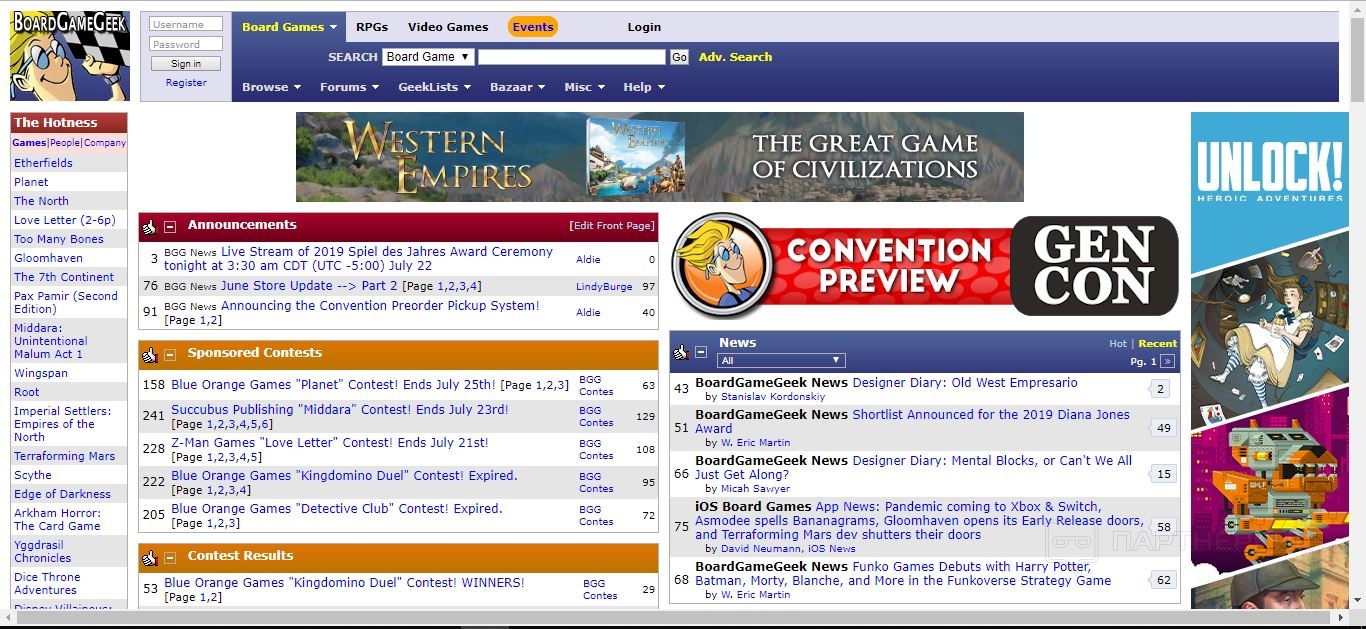Open the Misc dropdown menu
This screenshot has height=629, width=1366.
tap(584, 87)
